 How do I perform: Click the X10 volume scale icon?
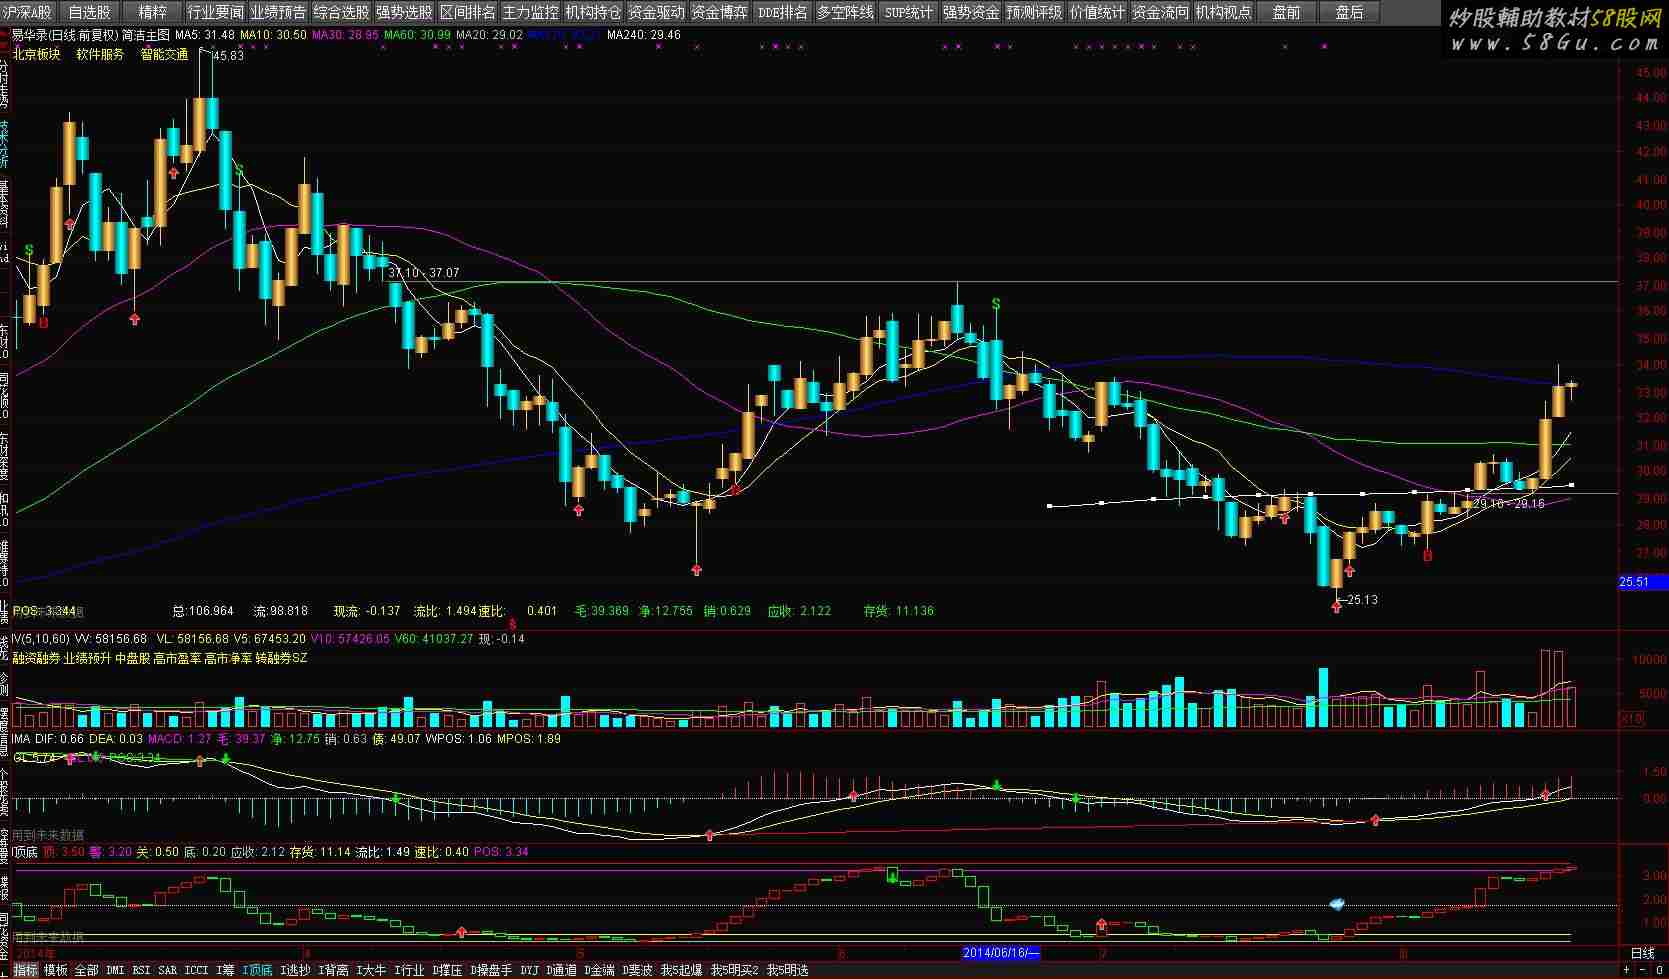point(1631,718)
